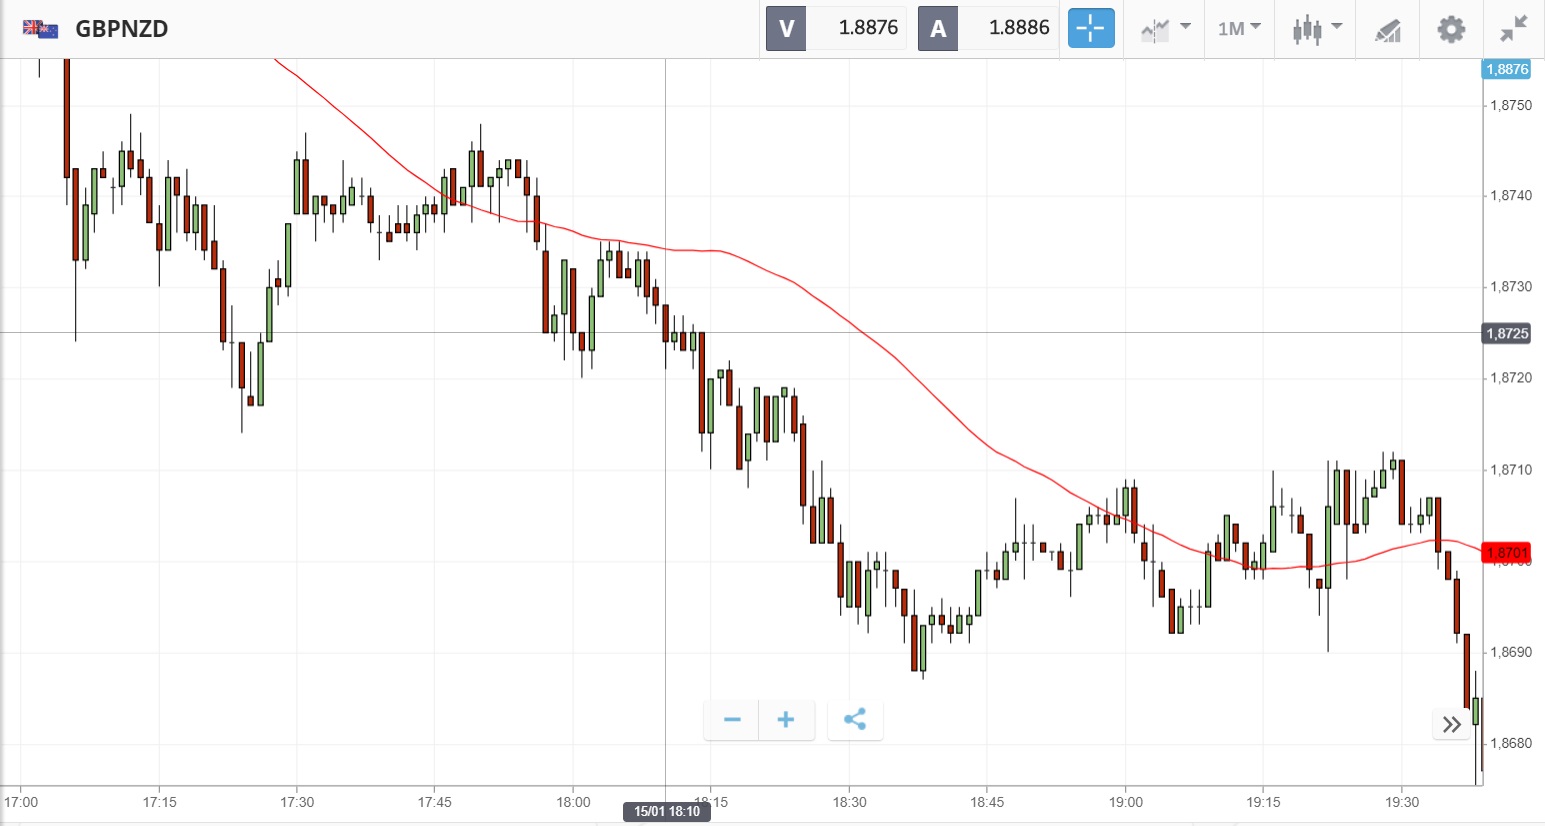The height and width of the screenshot is (826, 1545).
Task: Zoom in the chart with plus
Action: (786, 719)
